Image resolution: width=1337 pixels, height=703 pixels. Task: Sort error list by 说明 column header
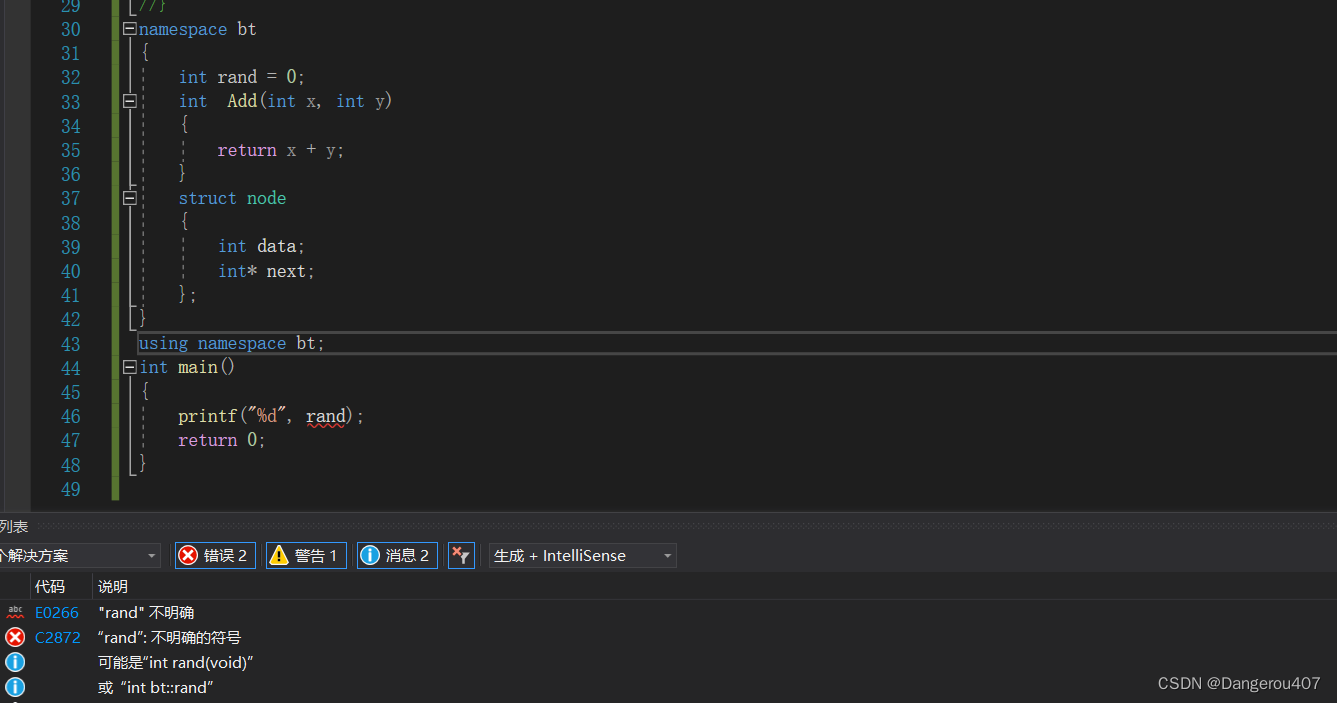click(113, 586)
